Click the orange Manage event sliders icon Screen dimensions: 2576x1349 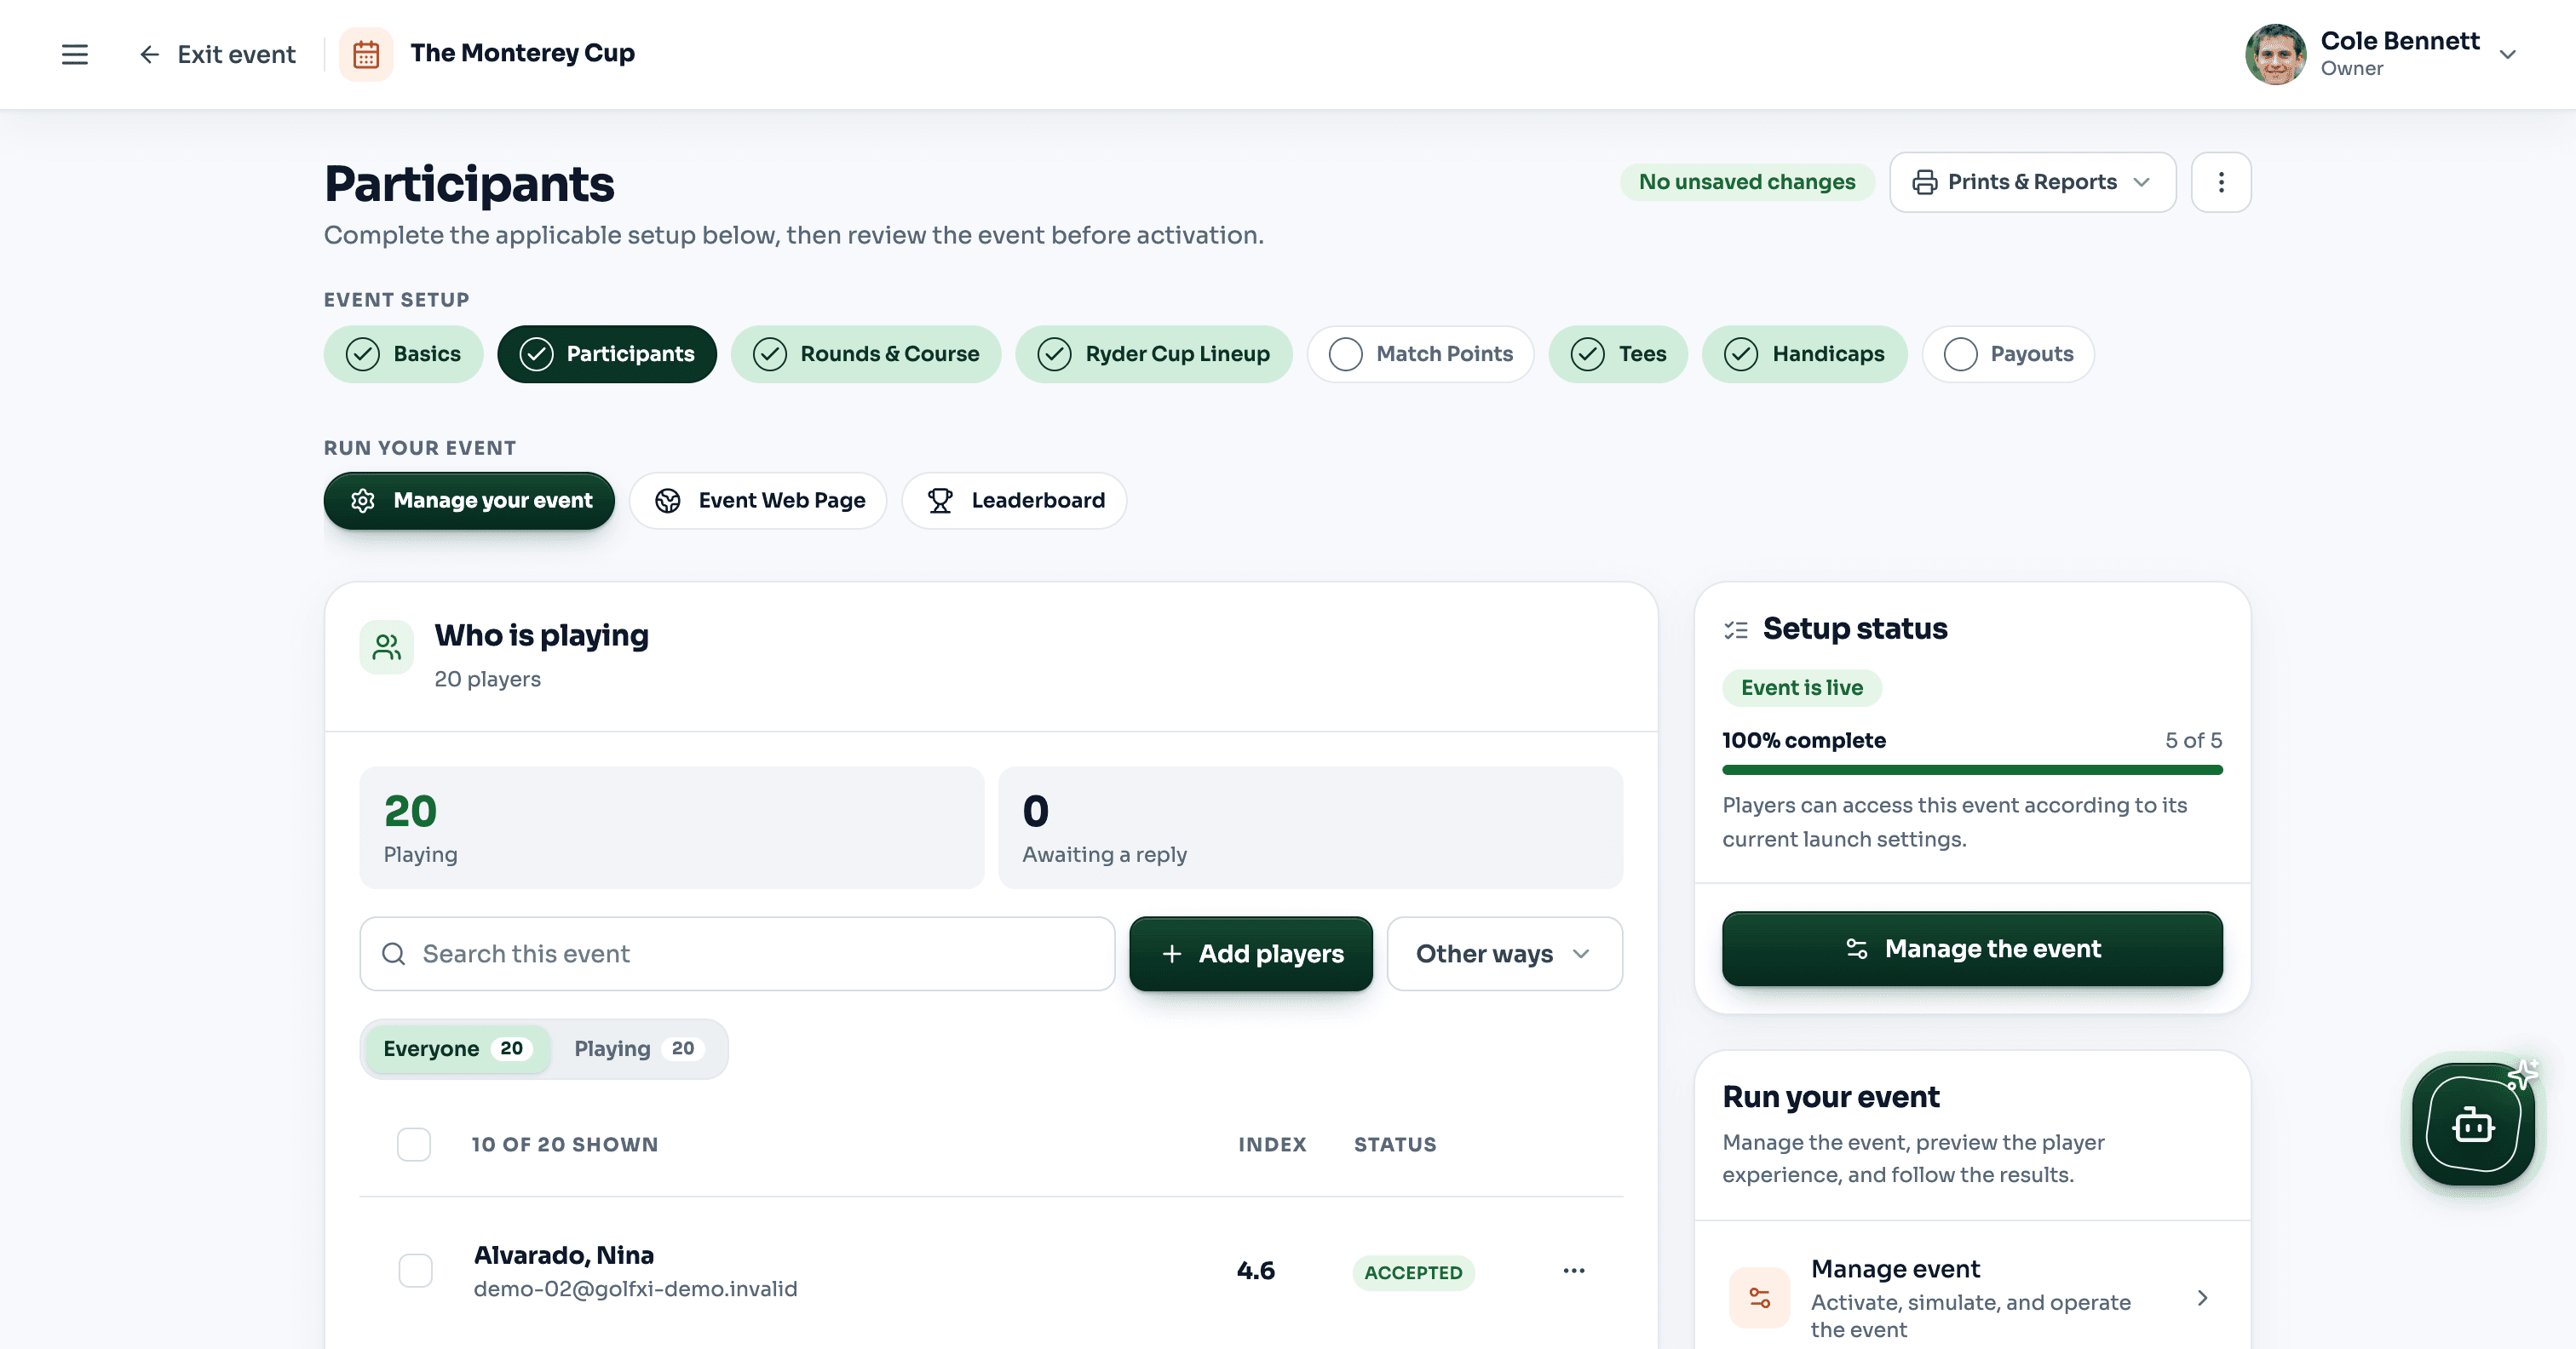tap(1760, 1298)
